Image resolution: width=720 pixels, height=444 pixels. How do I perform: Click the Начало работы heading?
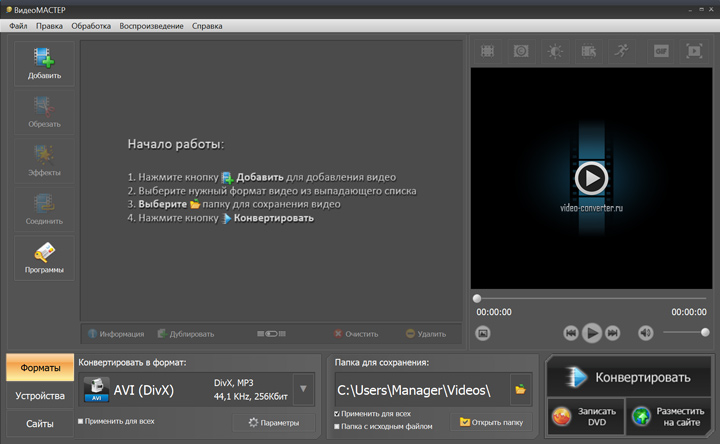pos(176,144)
